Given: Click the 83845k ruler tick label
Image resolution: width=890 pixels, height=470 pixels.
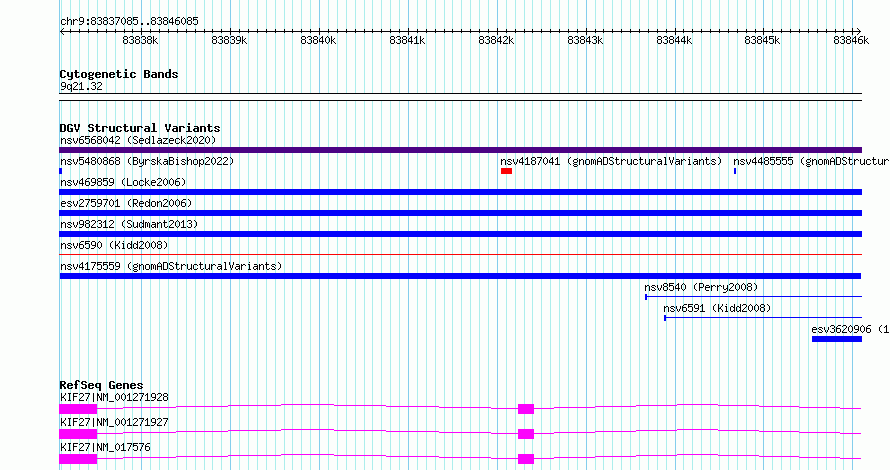Looking at the screenshot, I should pos(762,40).
